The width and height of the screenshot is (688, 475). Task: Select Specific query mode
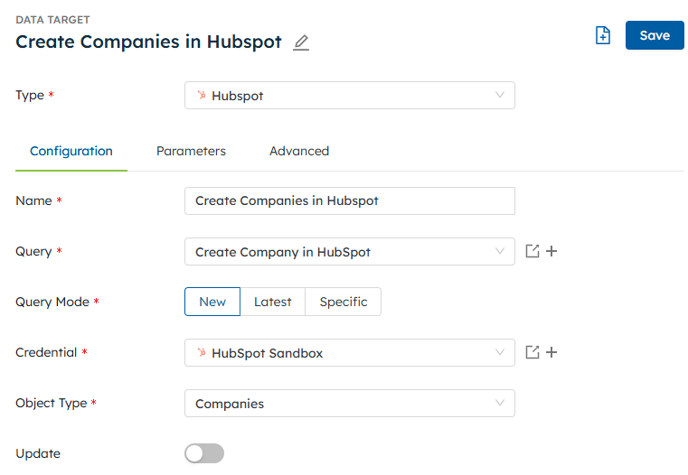point(343,302)
